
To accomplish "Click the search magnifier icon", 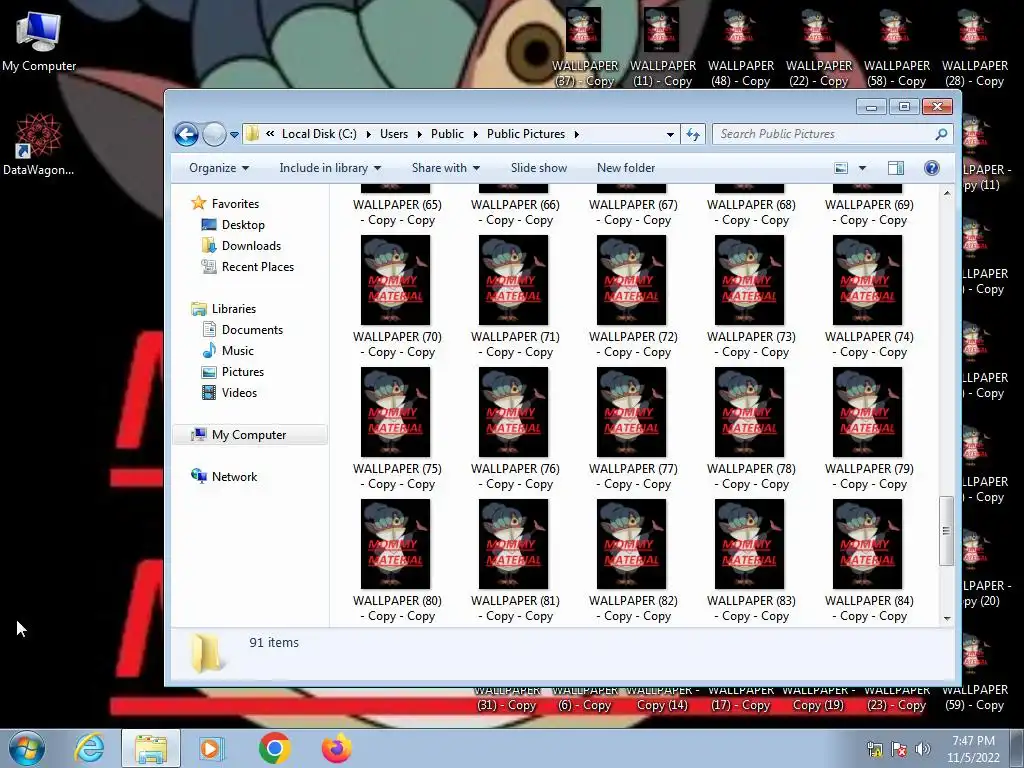I will coord(941,134).
